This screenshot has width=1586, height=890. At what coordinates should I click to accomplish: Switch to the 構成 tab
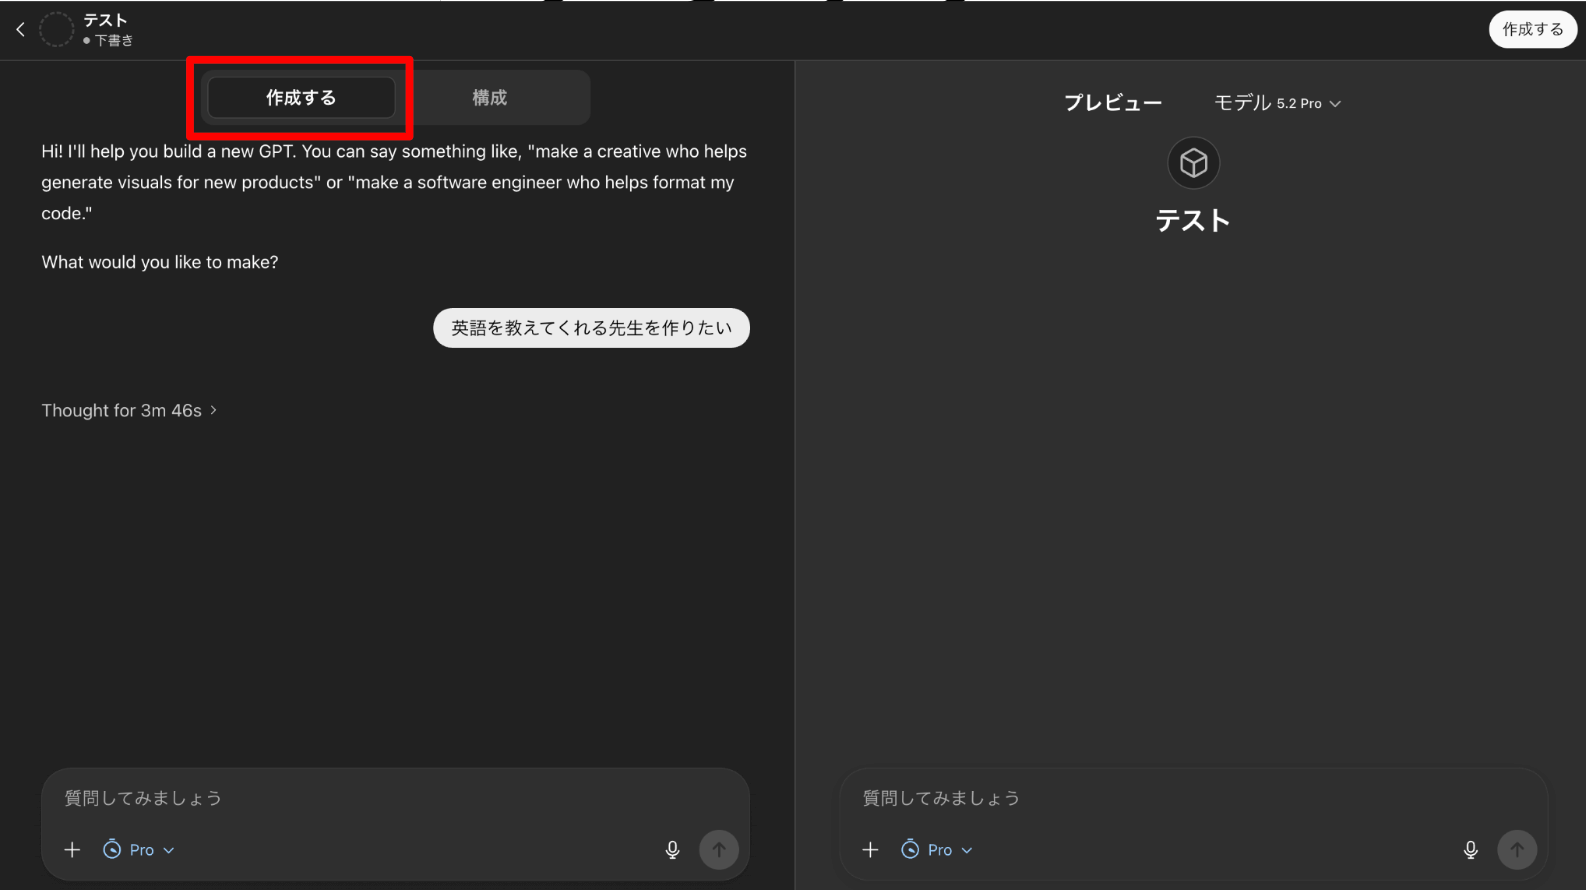coord(489,98)
